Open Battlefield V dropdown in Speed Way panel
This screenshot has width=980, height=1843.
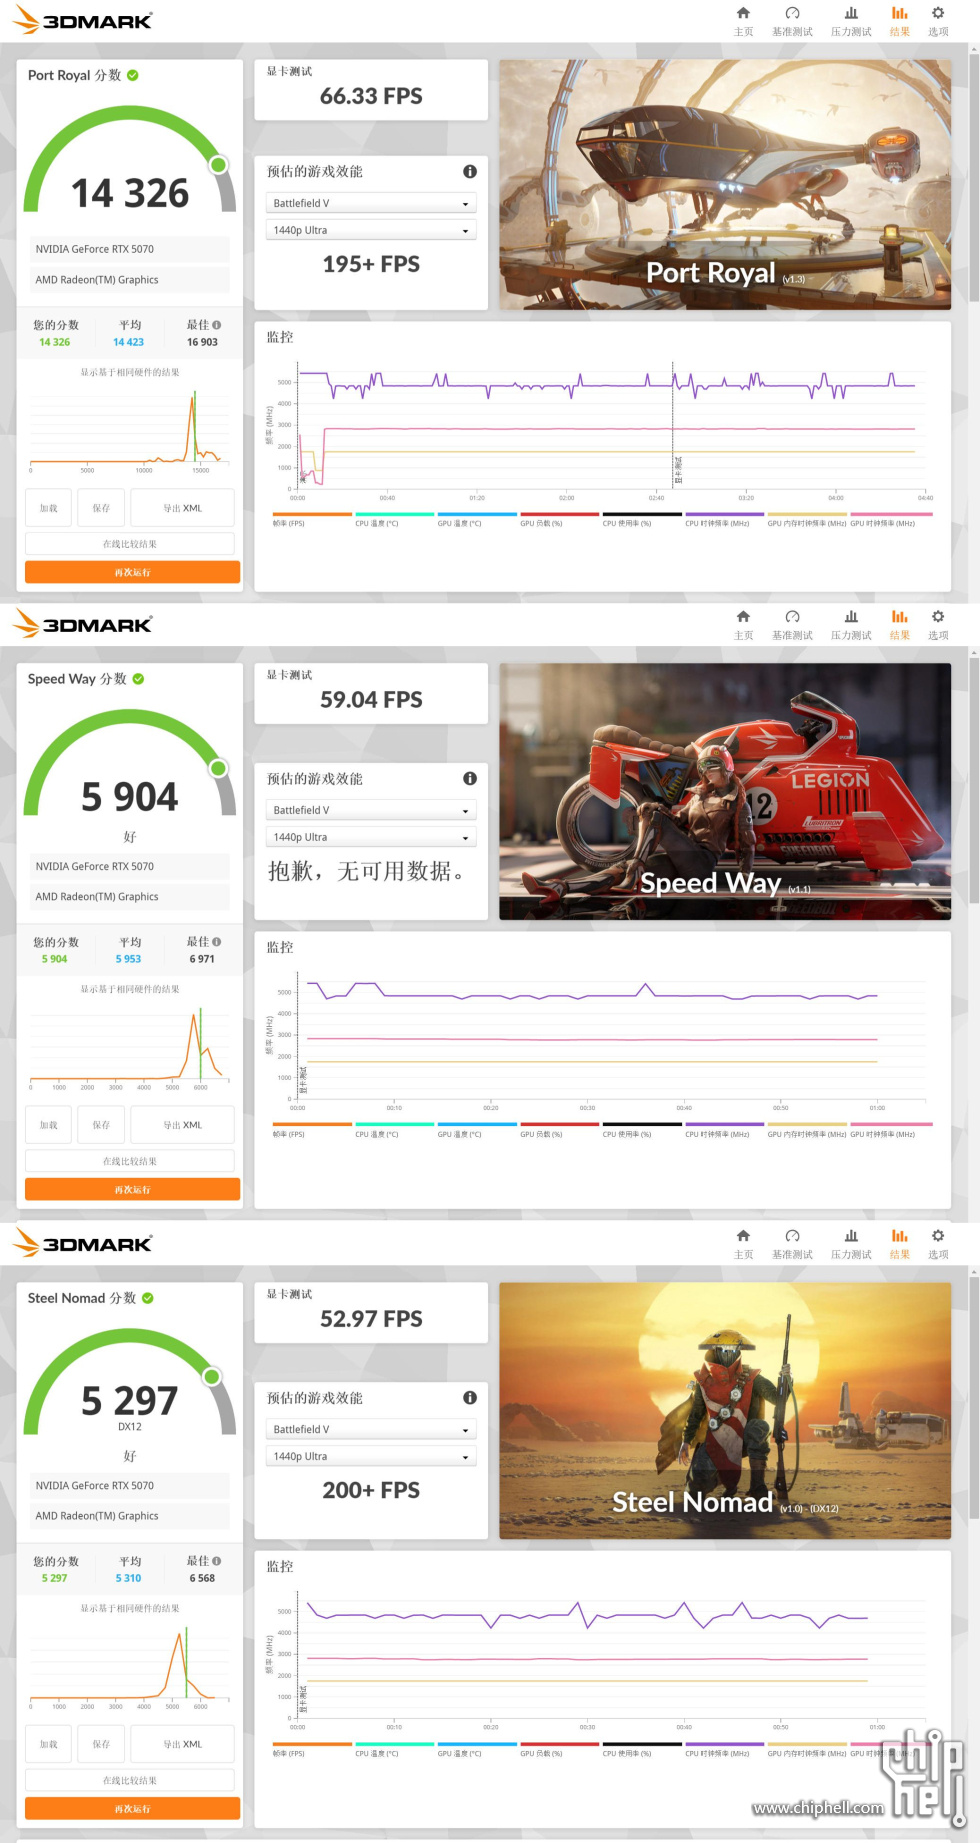pos(371,810)
